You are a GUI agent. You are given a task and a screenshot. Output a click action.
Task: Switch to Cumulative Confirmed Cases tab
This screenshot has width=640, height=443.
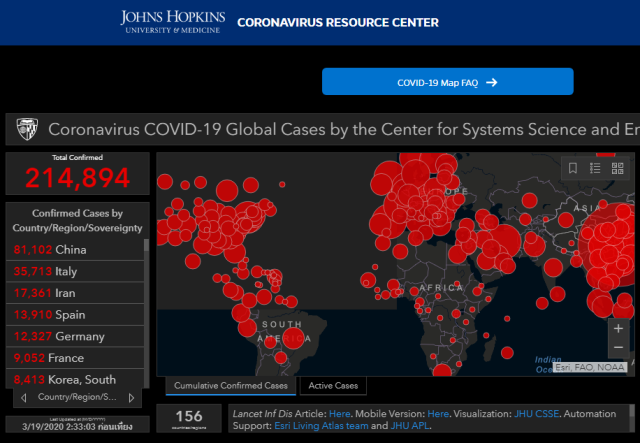(231, 386)
